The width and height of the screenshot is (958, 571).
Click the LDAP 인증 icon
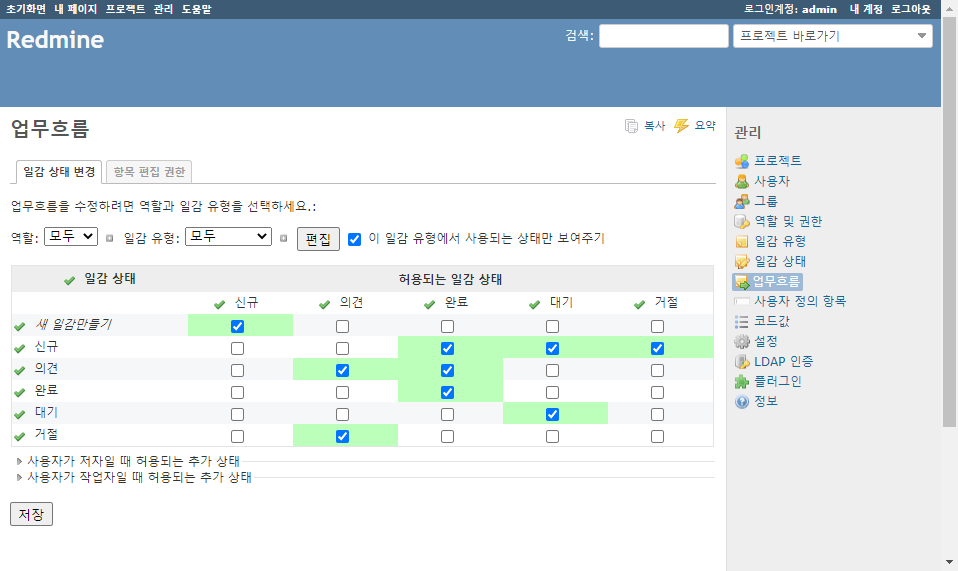tap(742, 362)
